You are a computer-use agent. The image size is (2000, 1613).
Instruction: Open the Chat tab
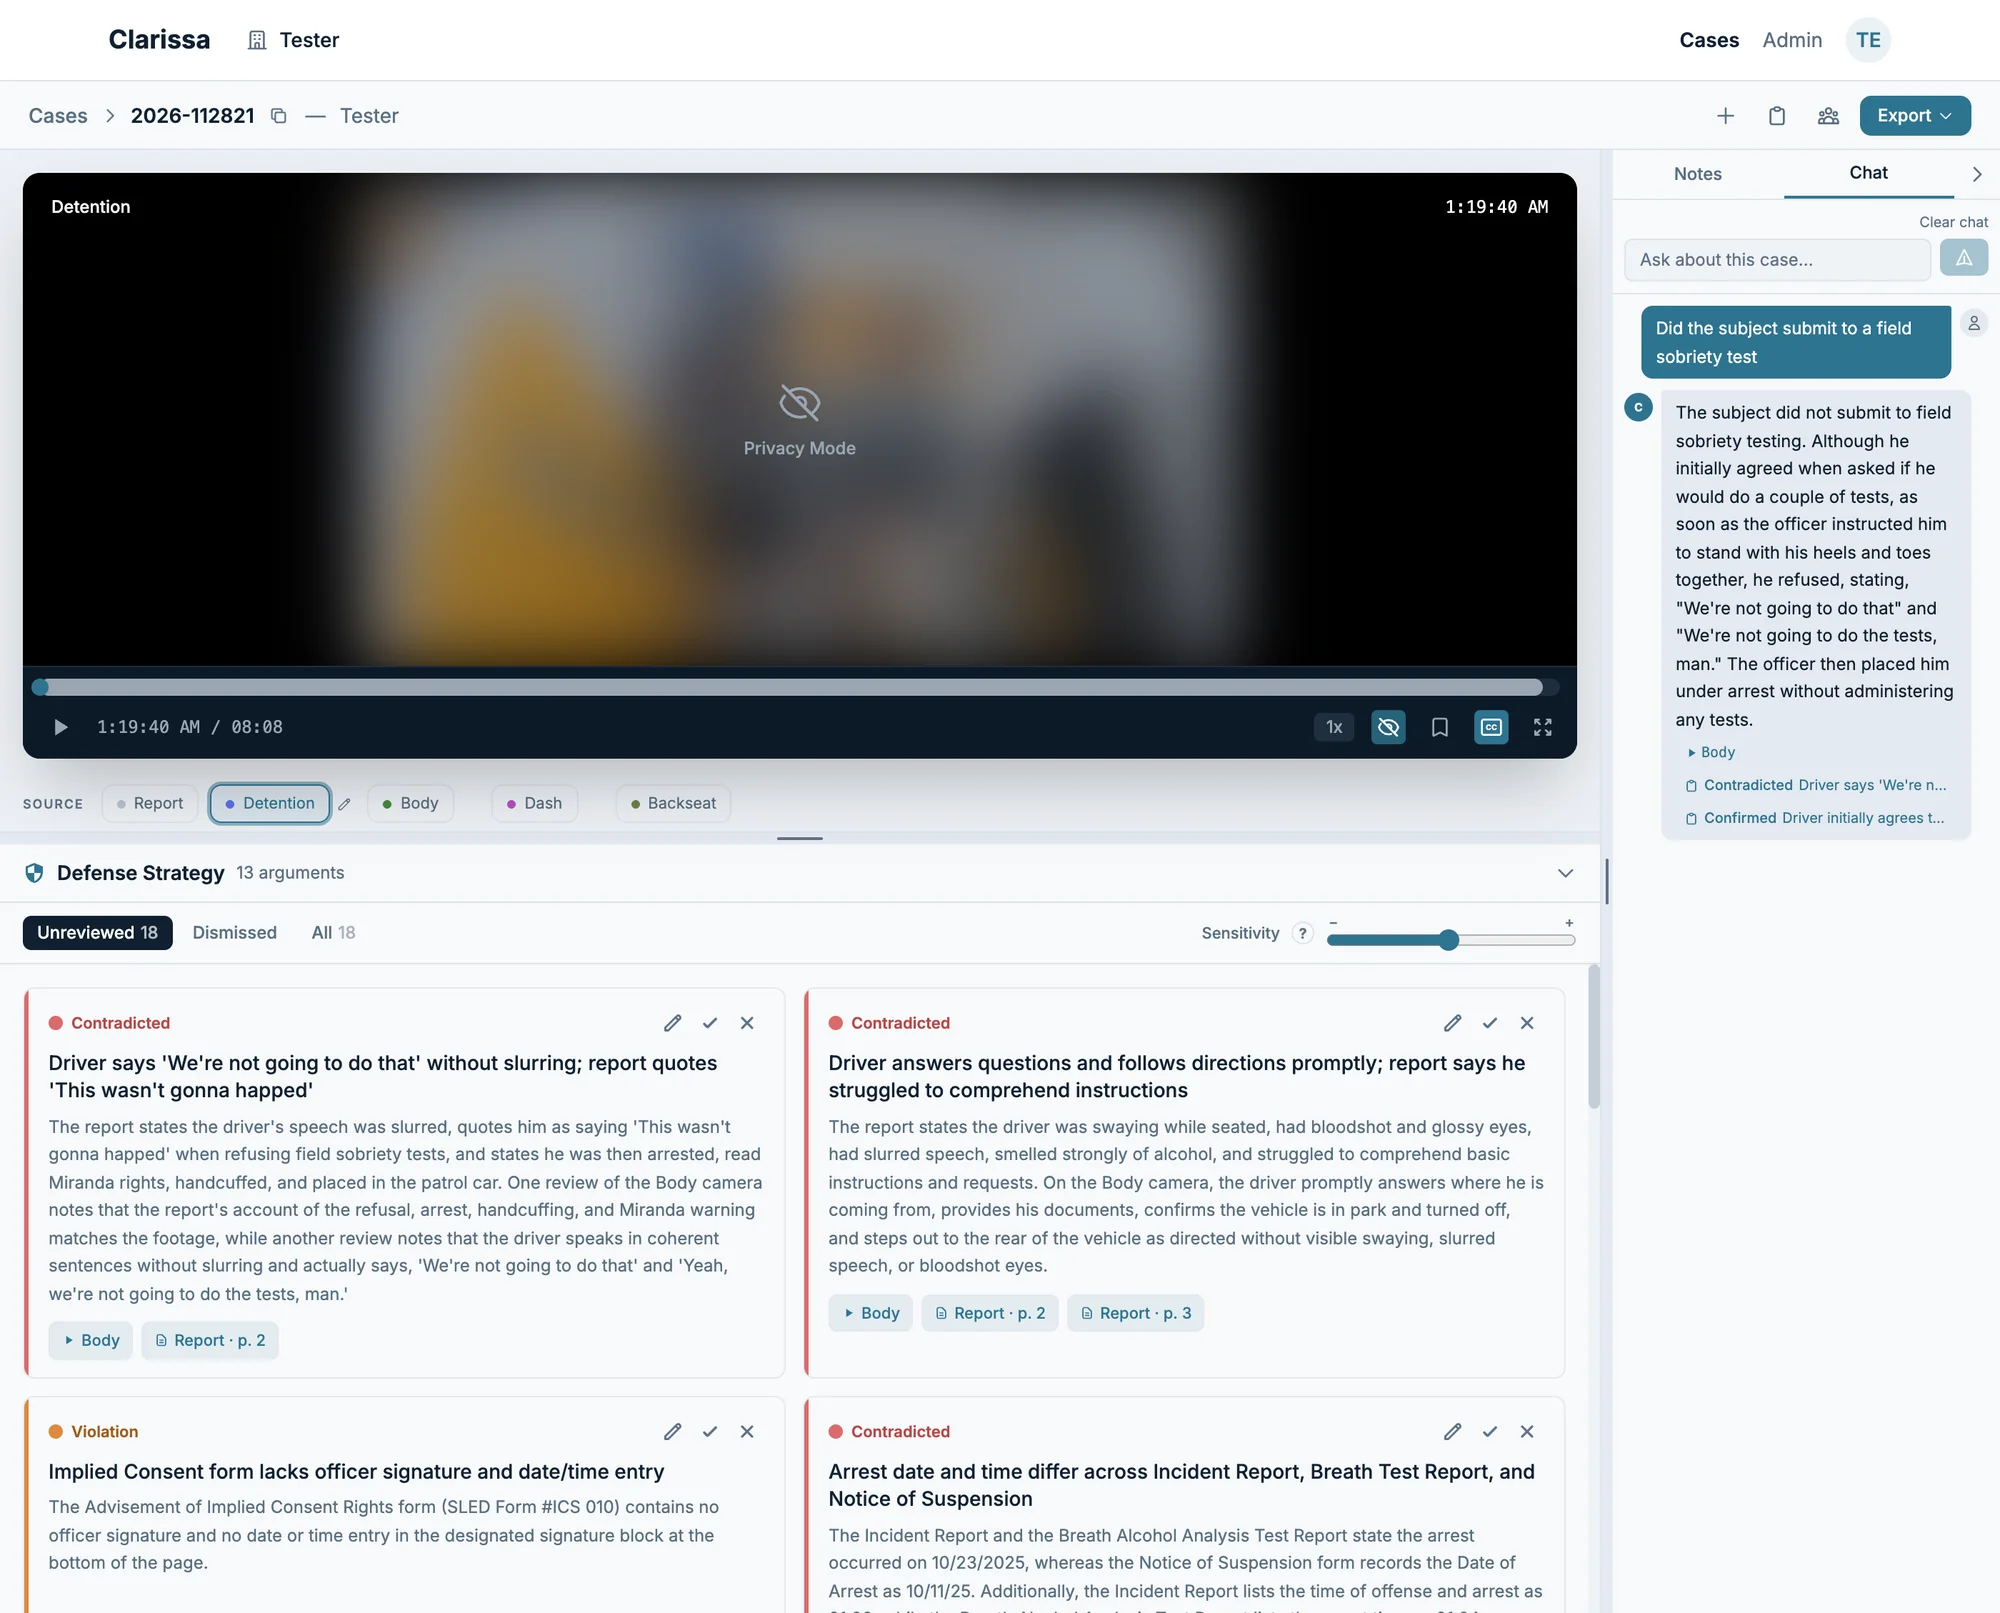coord(1868,173)
